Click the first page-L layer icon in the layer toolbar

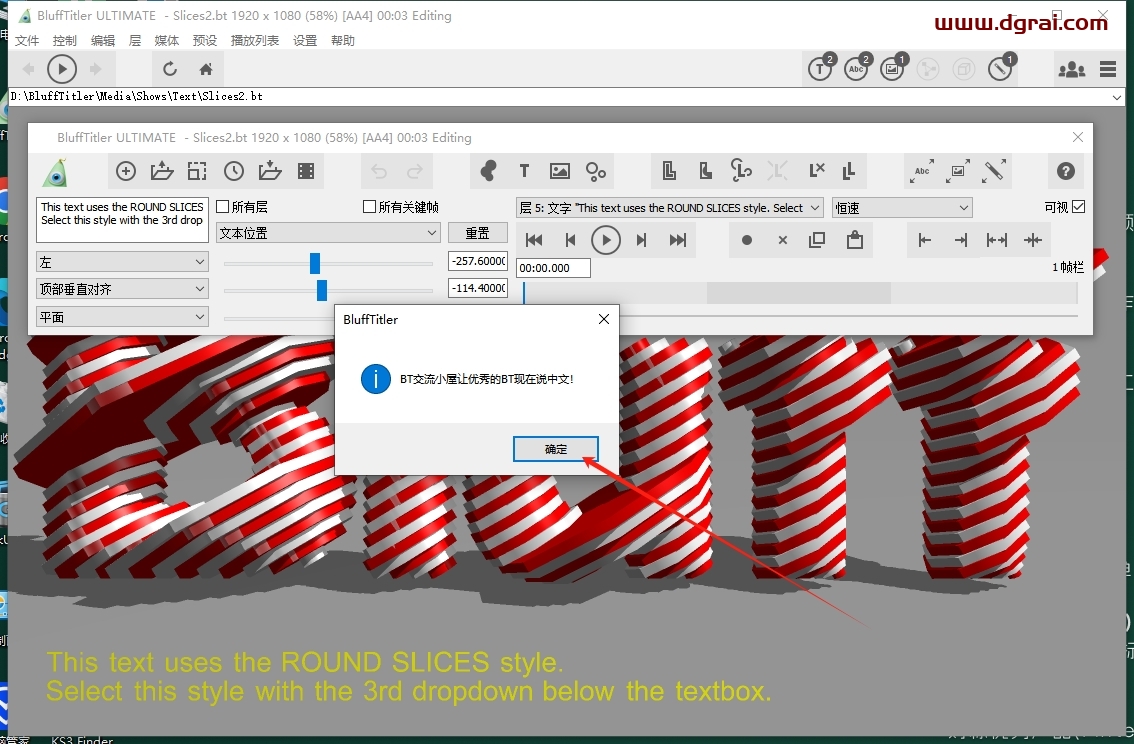pos(669,171)
